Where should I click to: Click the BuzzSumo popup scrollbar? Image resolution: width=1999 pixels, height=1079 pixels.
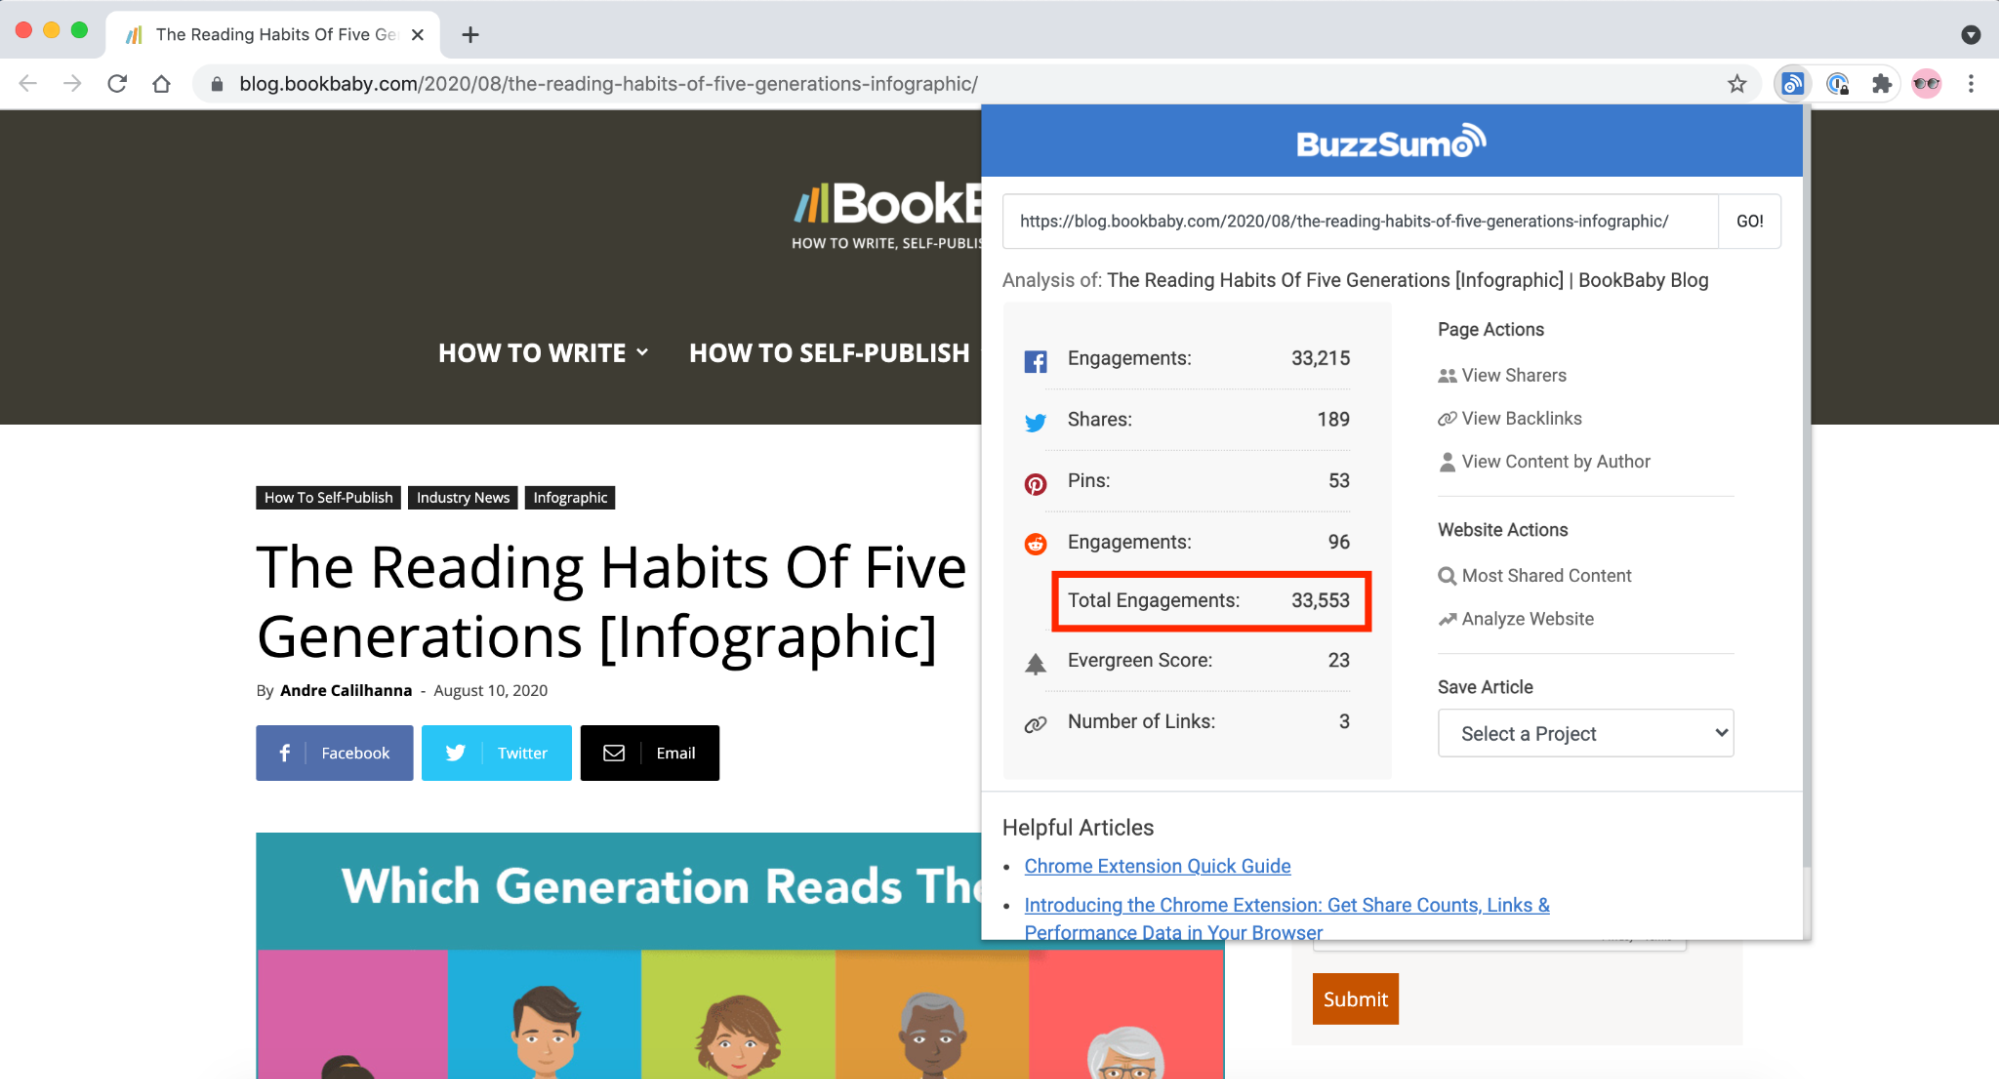(x=1806, y=500)
